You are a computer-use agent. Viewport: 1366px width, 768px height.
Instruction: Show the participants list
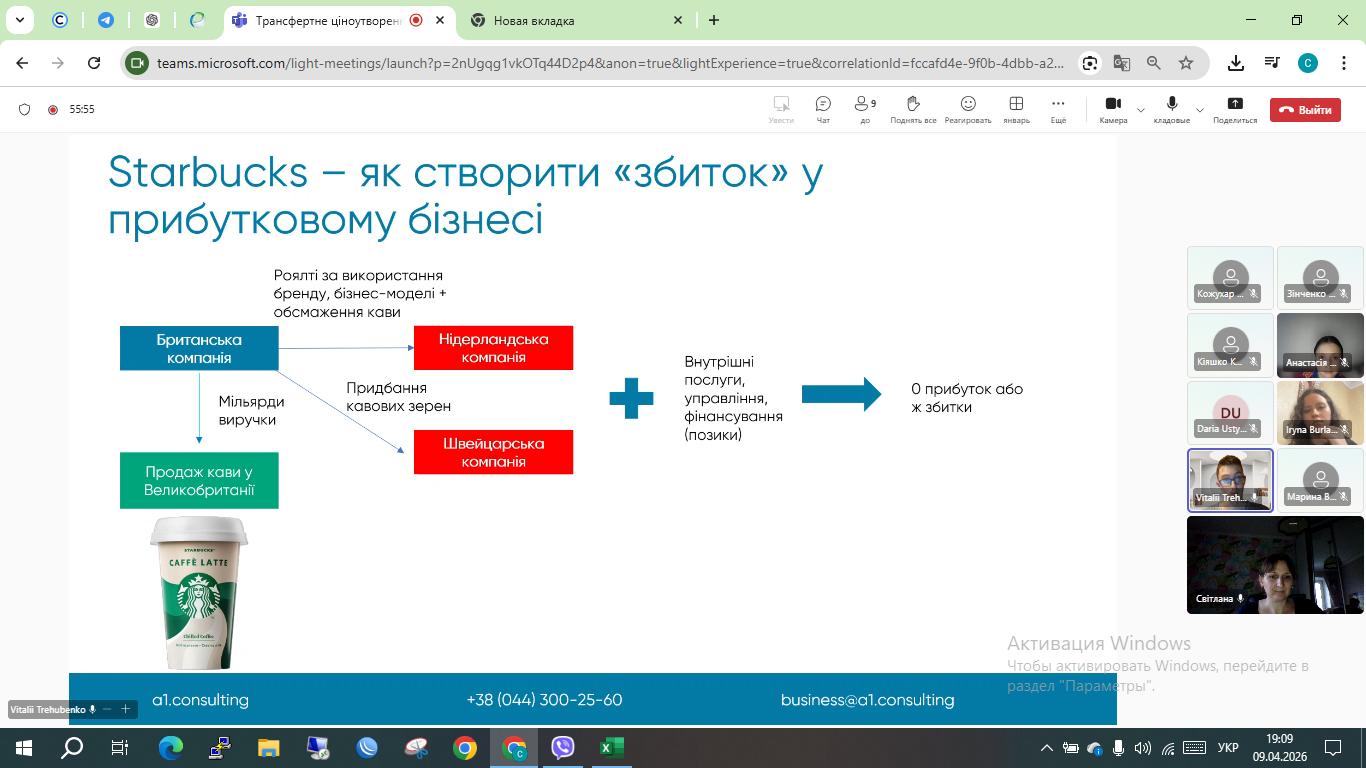click(x=864, y=108)
